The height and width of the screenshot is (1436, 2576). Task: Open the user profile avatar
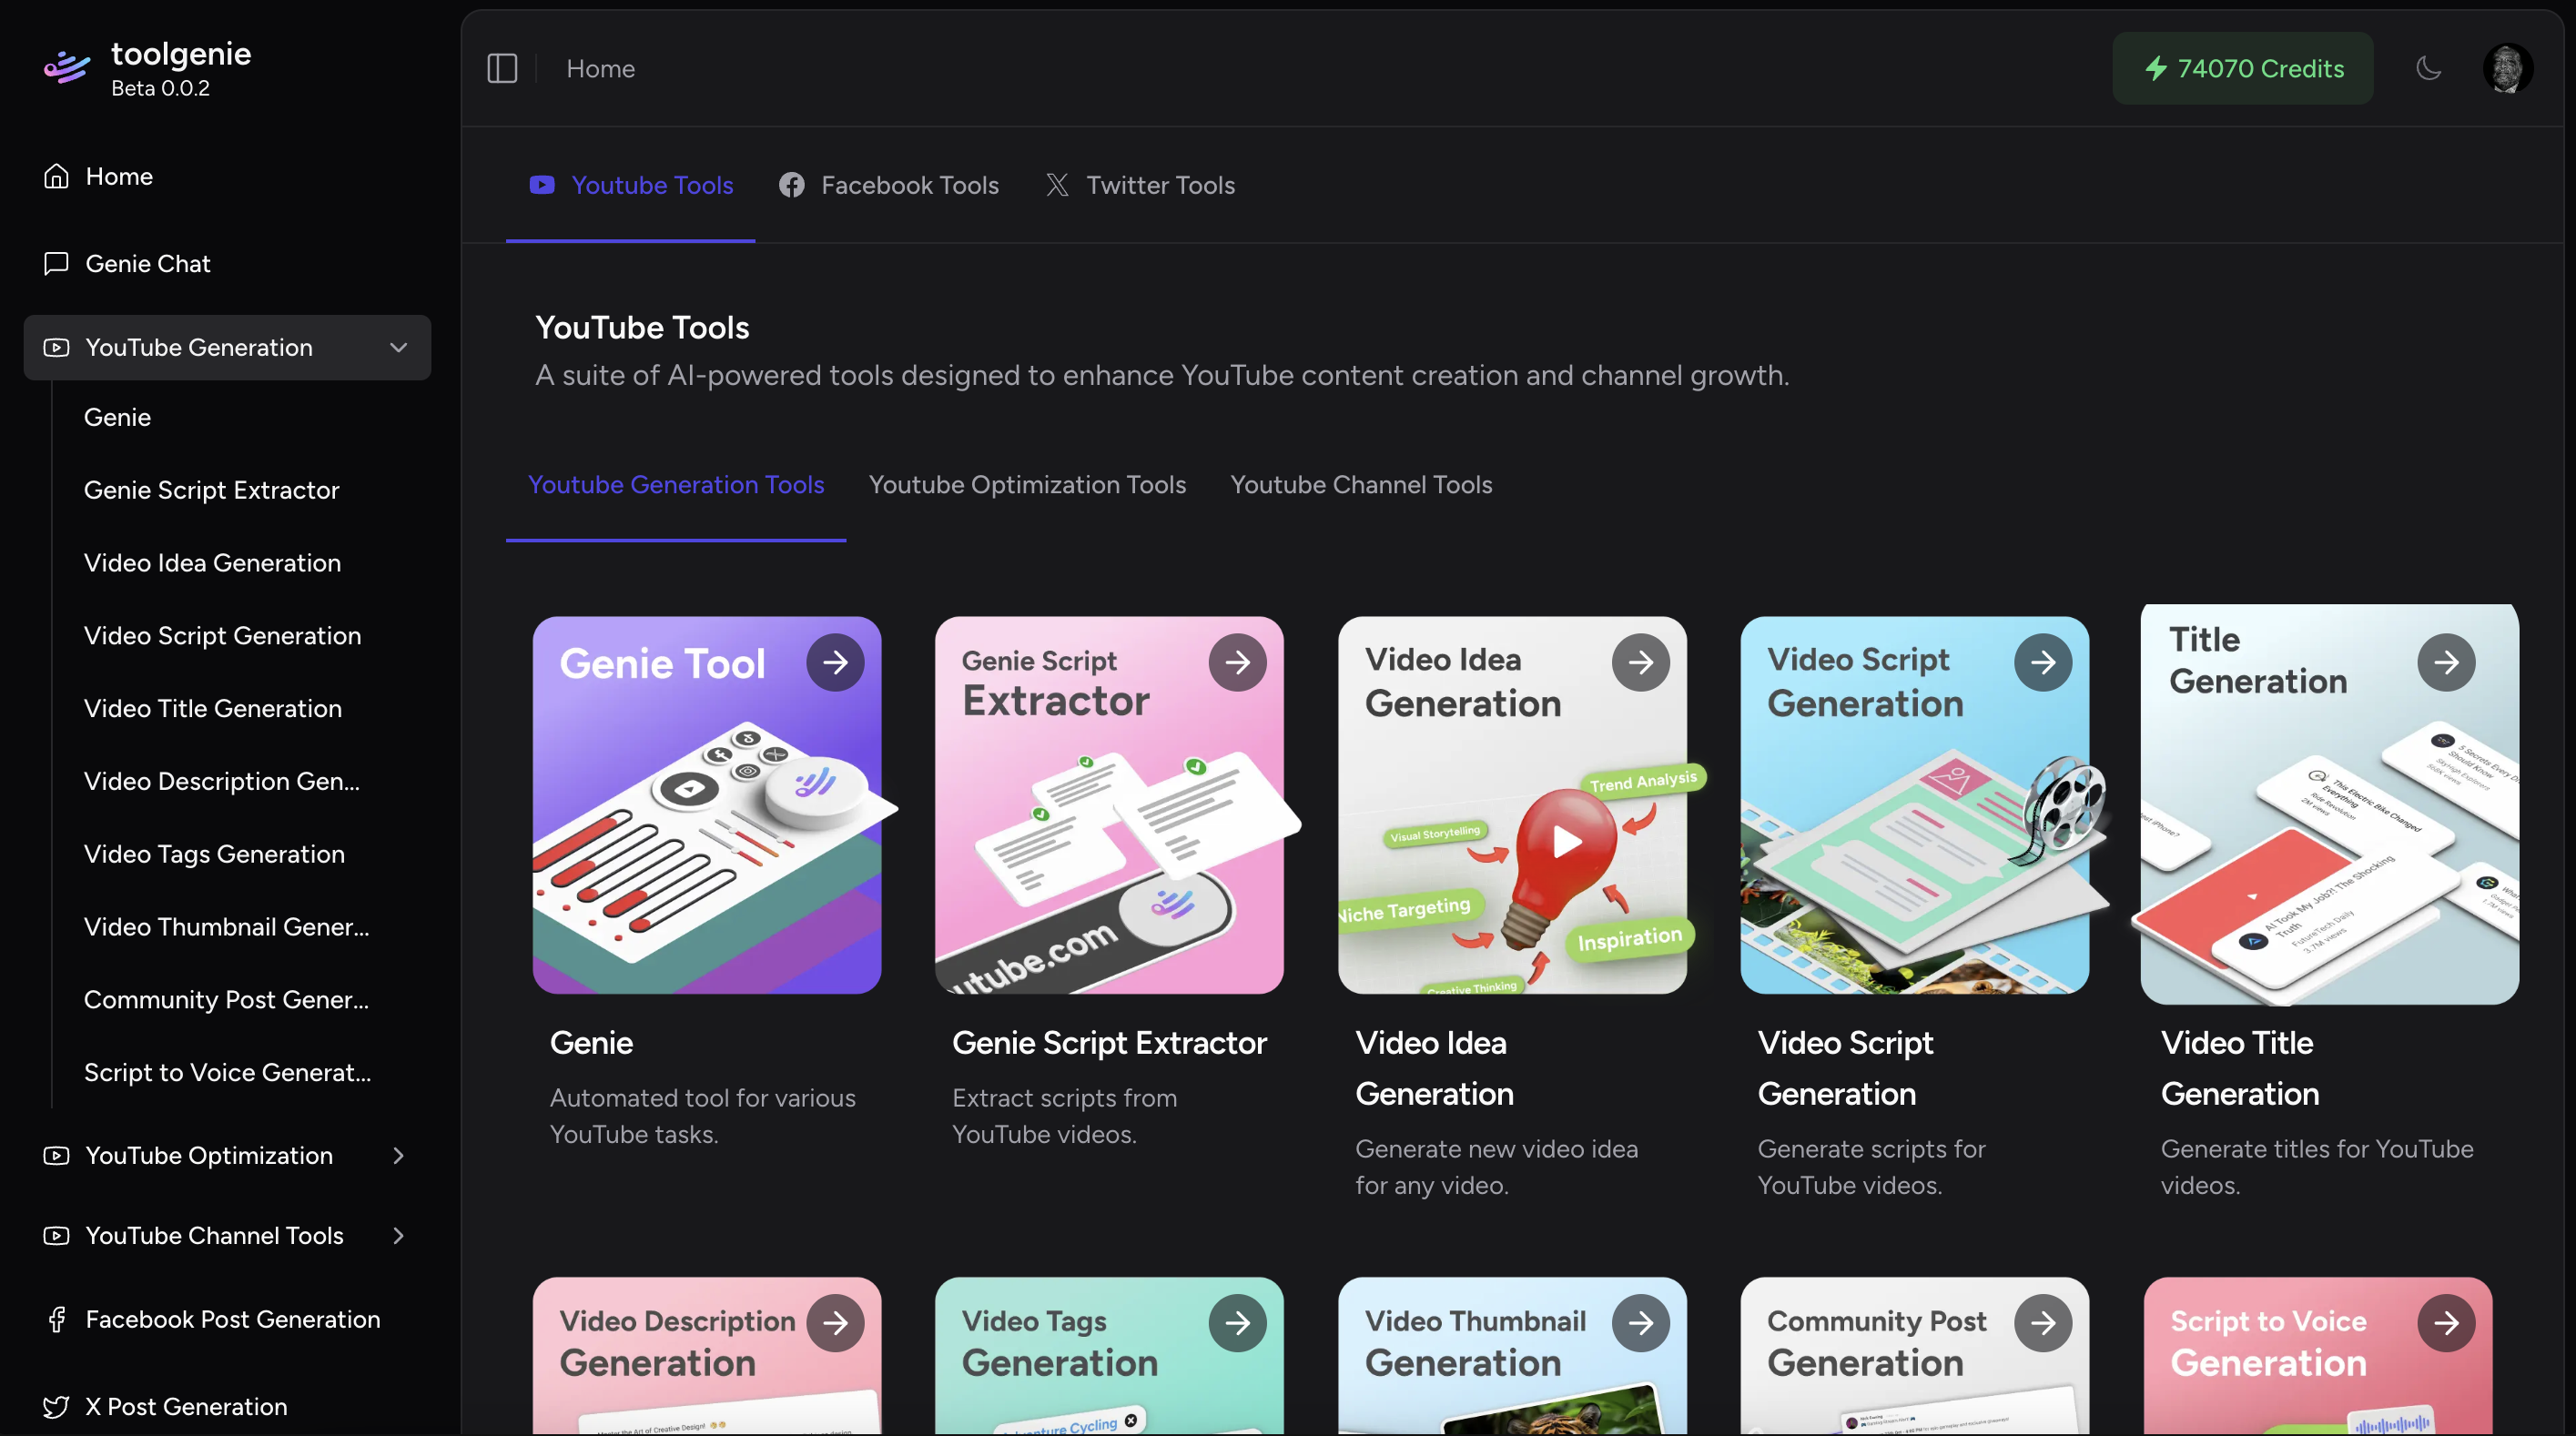click(x=2507, y=68)
